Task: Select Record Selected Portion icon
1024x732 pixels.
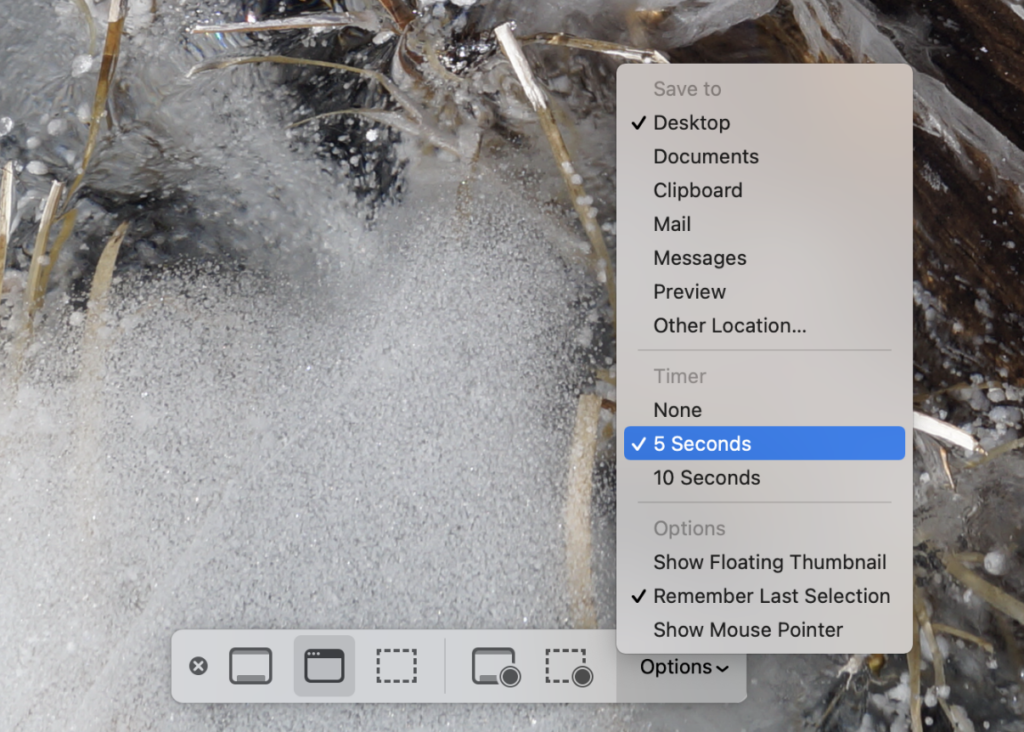Action: pos(569,666)
